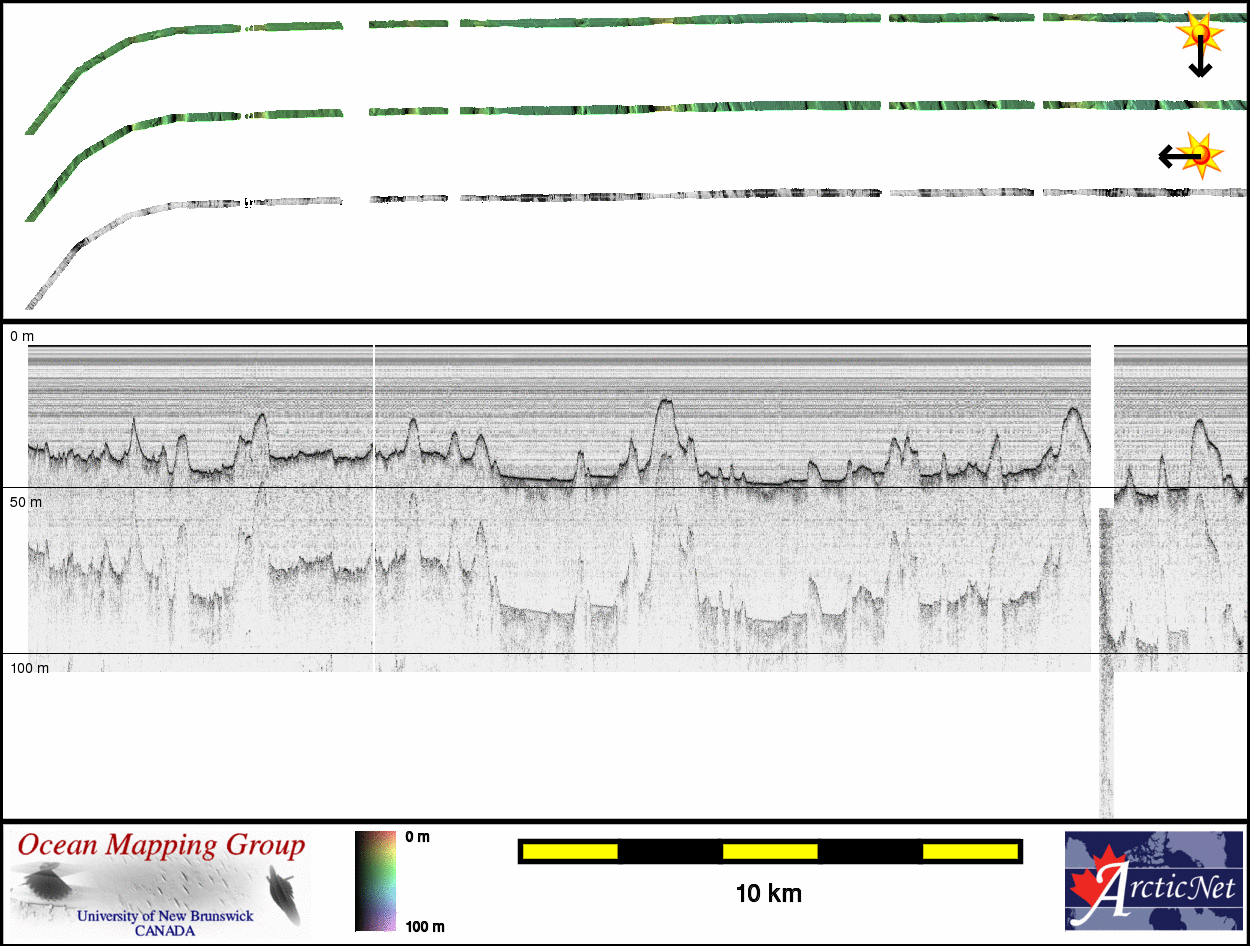Click the thin white vertical gap in sonar profile
Screen dimensions: 1250x946
(374, 500)
